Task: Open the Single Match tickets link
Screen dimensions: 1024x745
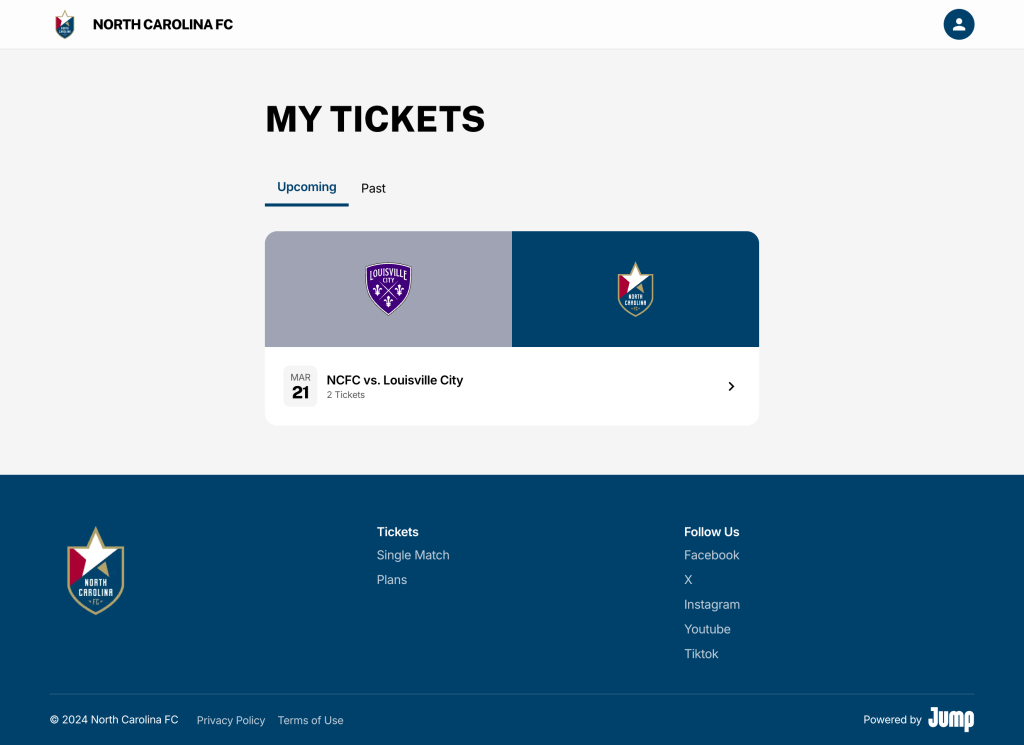Action: tap(413, 555)
